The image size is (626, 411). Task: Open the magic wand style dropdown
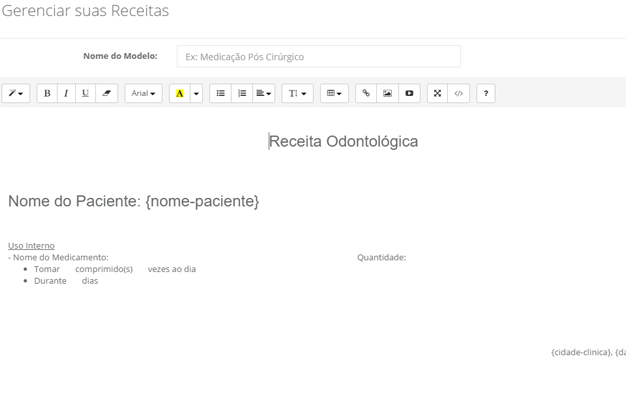tap(16, 93)
